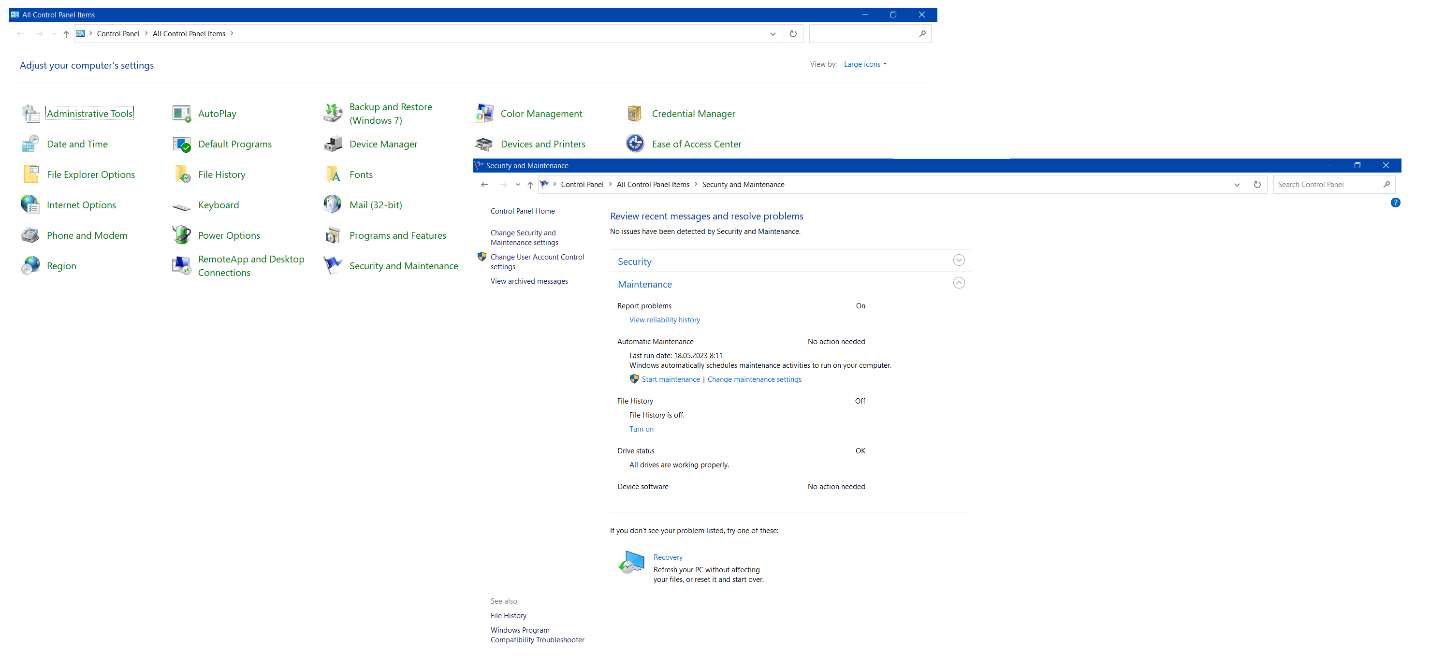Refresh the Security and Maintenance window
1430x666 pixels.
click(x=1257, y=185)
